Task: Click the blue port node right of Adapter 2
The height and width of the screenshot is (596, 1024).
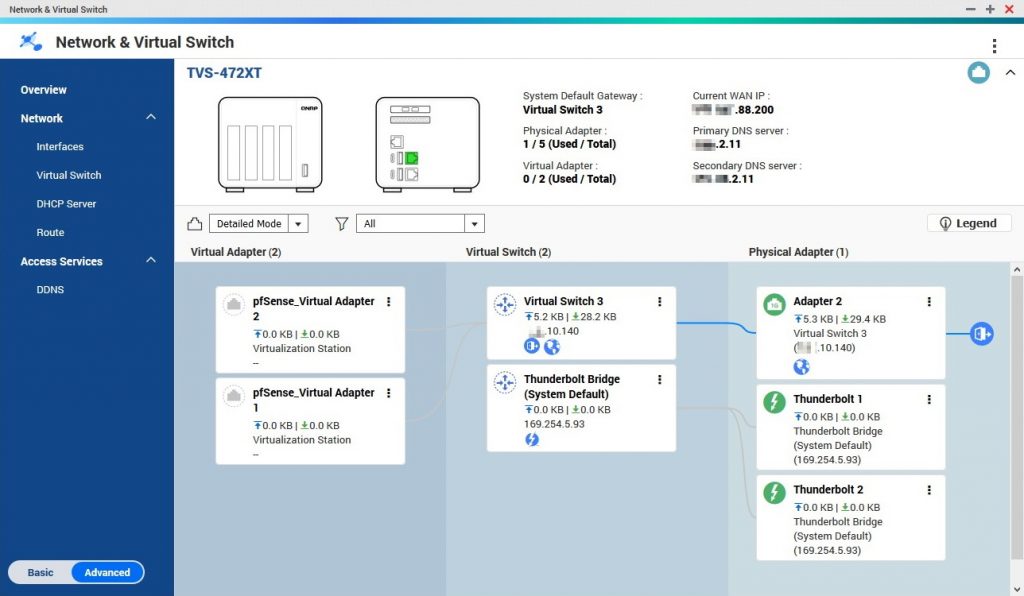Action: 981,334
